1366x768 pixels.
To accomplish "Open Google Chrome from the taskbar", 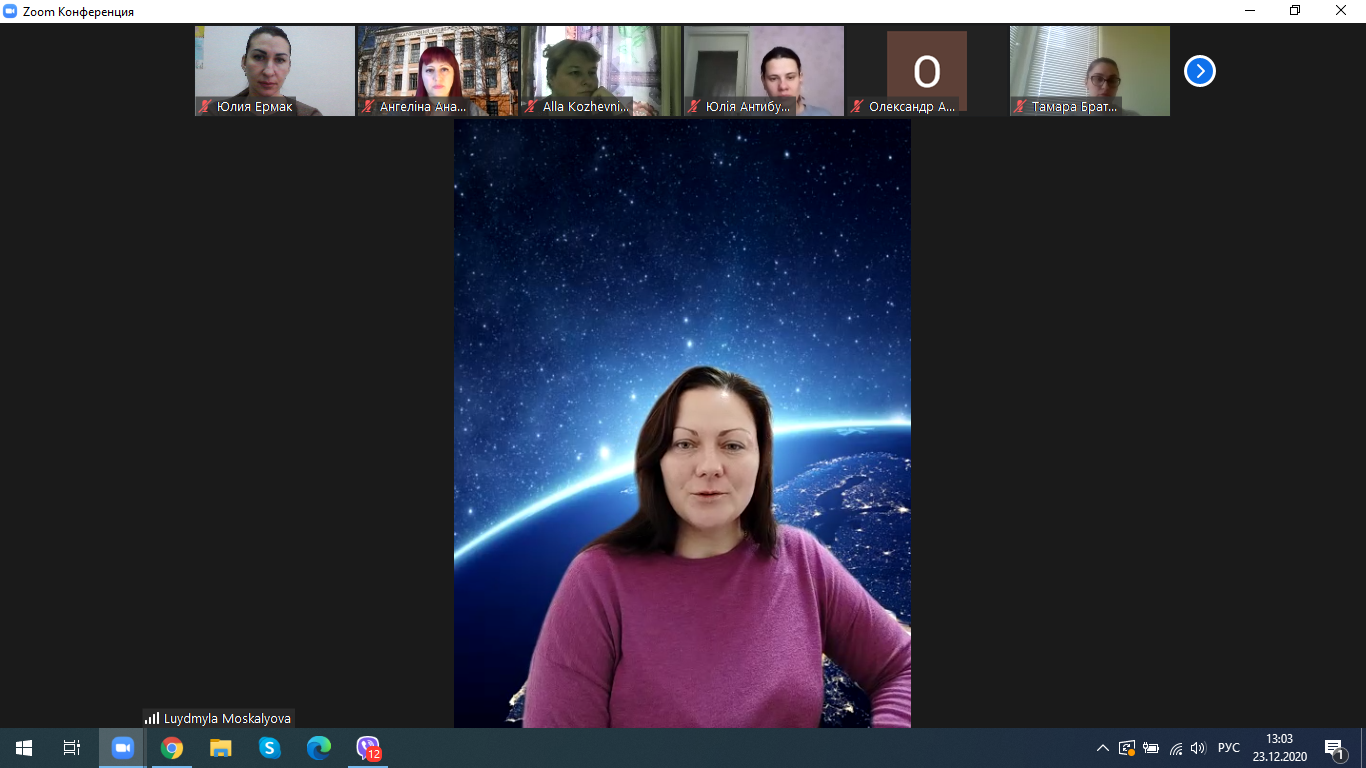I will point(172,748).
